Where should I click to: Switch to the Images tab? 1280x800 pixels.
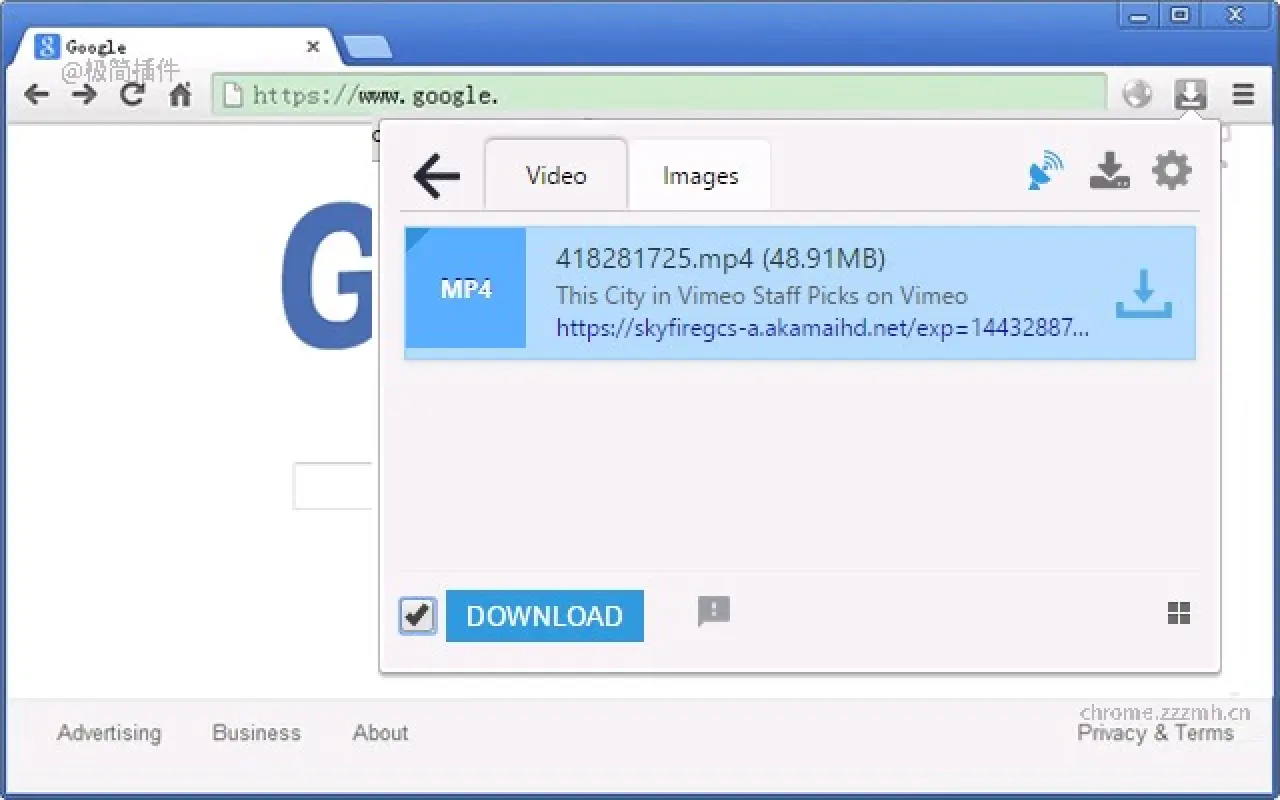coord(699,175)
